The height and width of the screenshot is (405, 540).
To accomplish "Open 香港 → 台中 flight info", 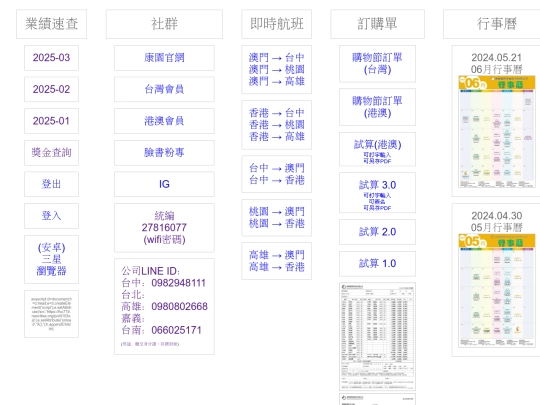I will tap(277, 113).
